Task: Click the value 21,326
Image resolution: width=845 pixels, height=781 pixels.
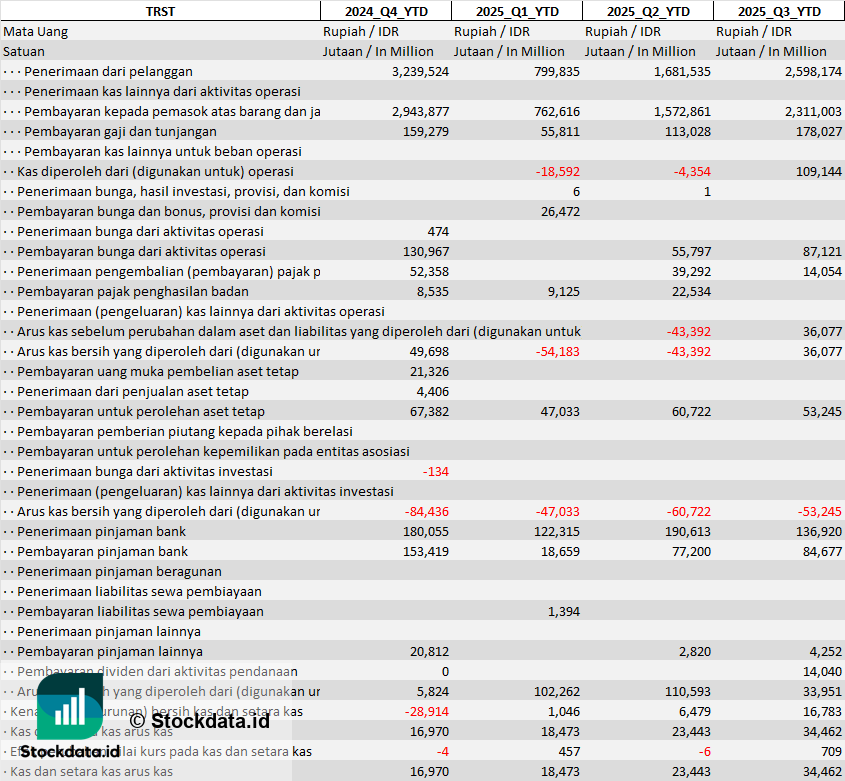Action: pos(430,371)
